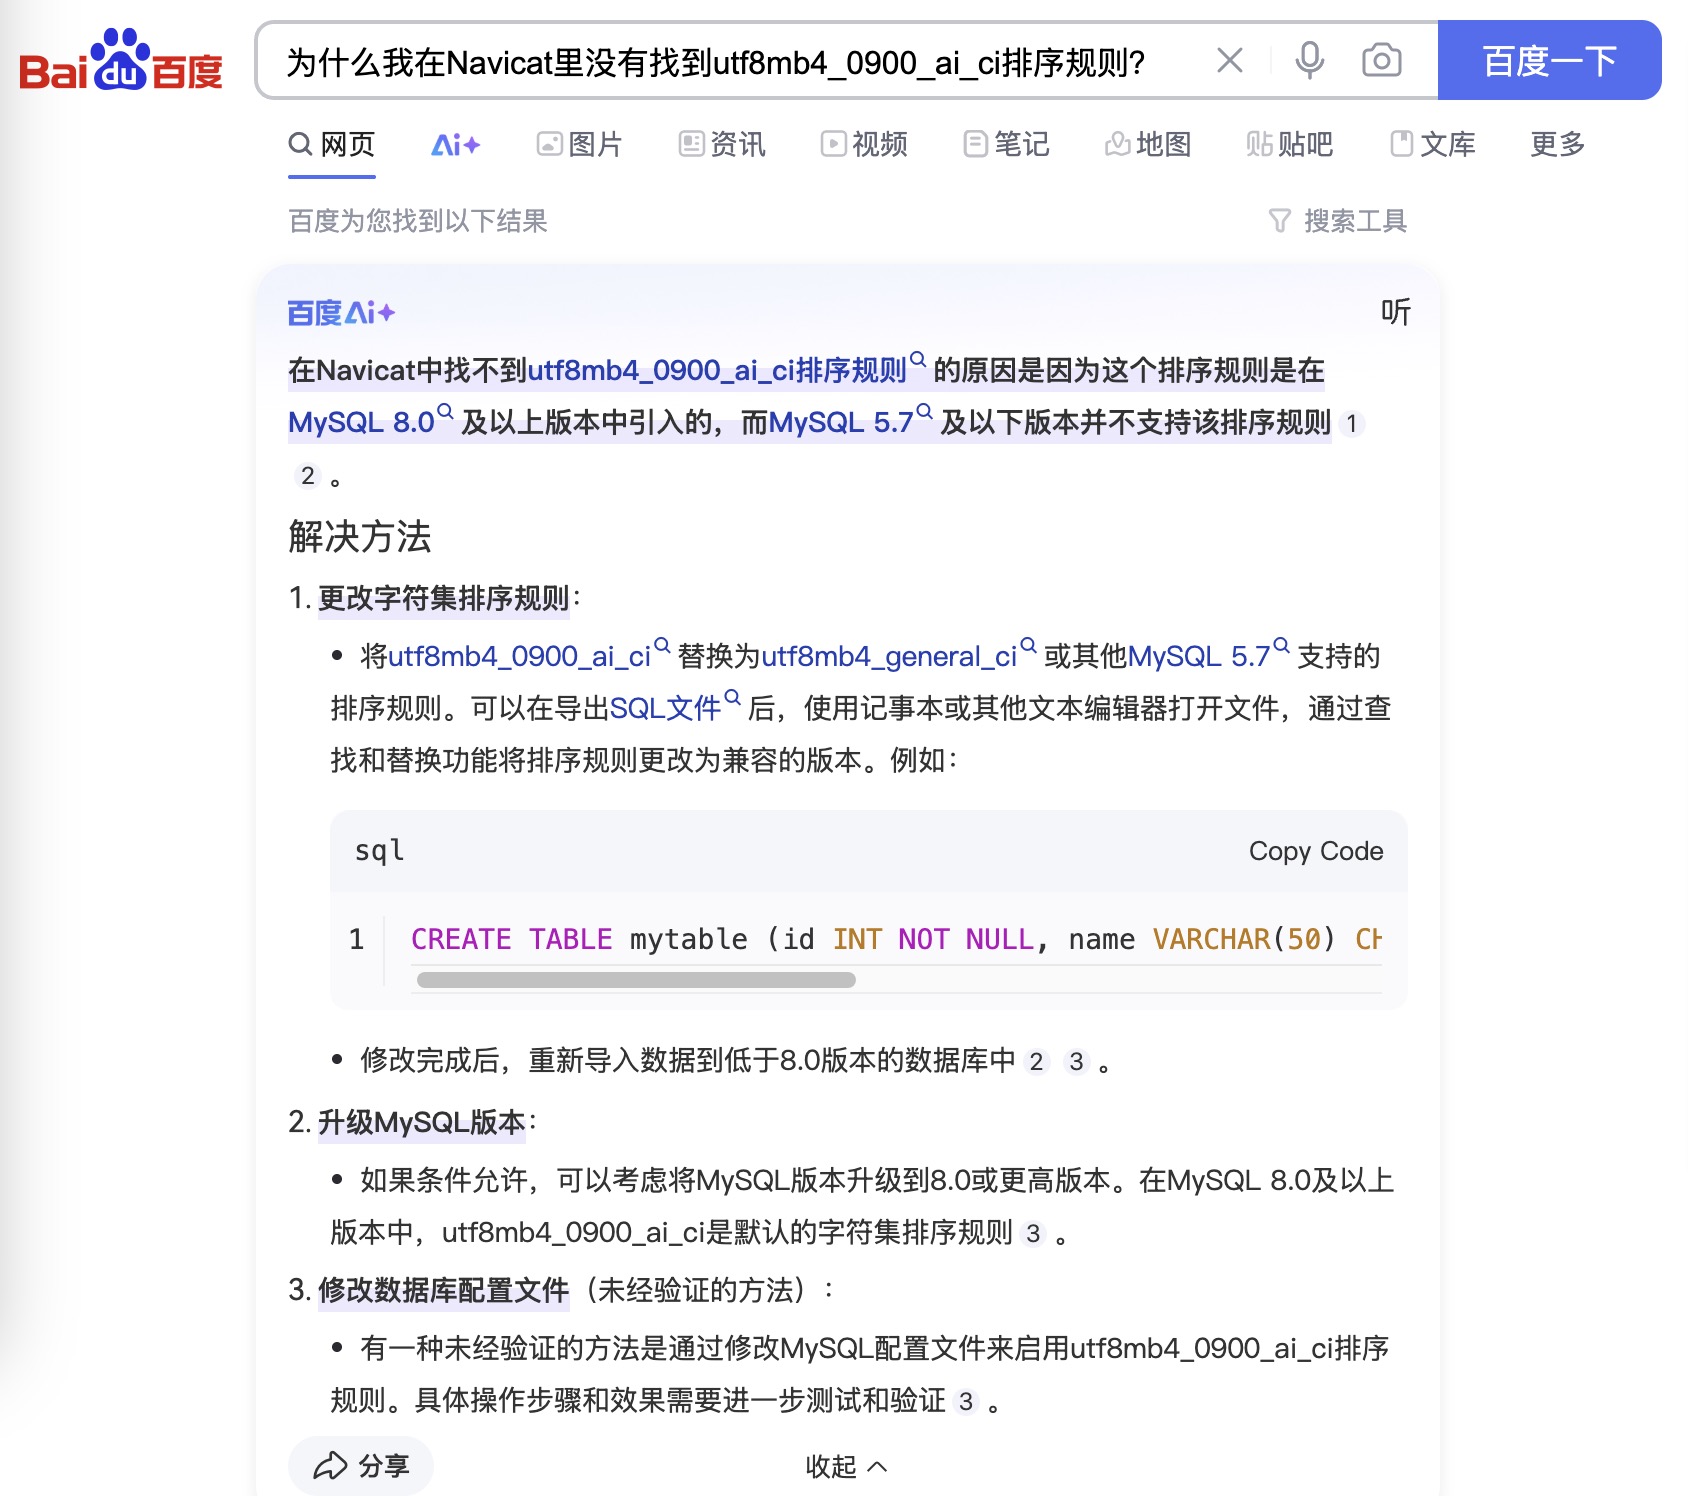Click the 百度为您找到以下结果 text
This screenshot has width=1688, height=1496.
418,221
